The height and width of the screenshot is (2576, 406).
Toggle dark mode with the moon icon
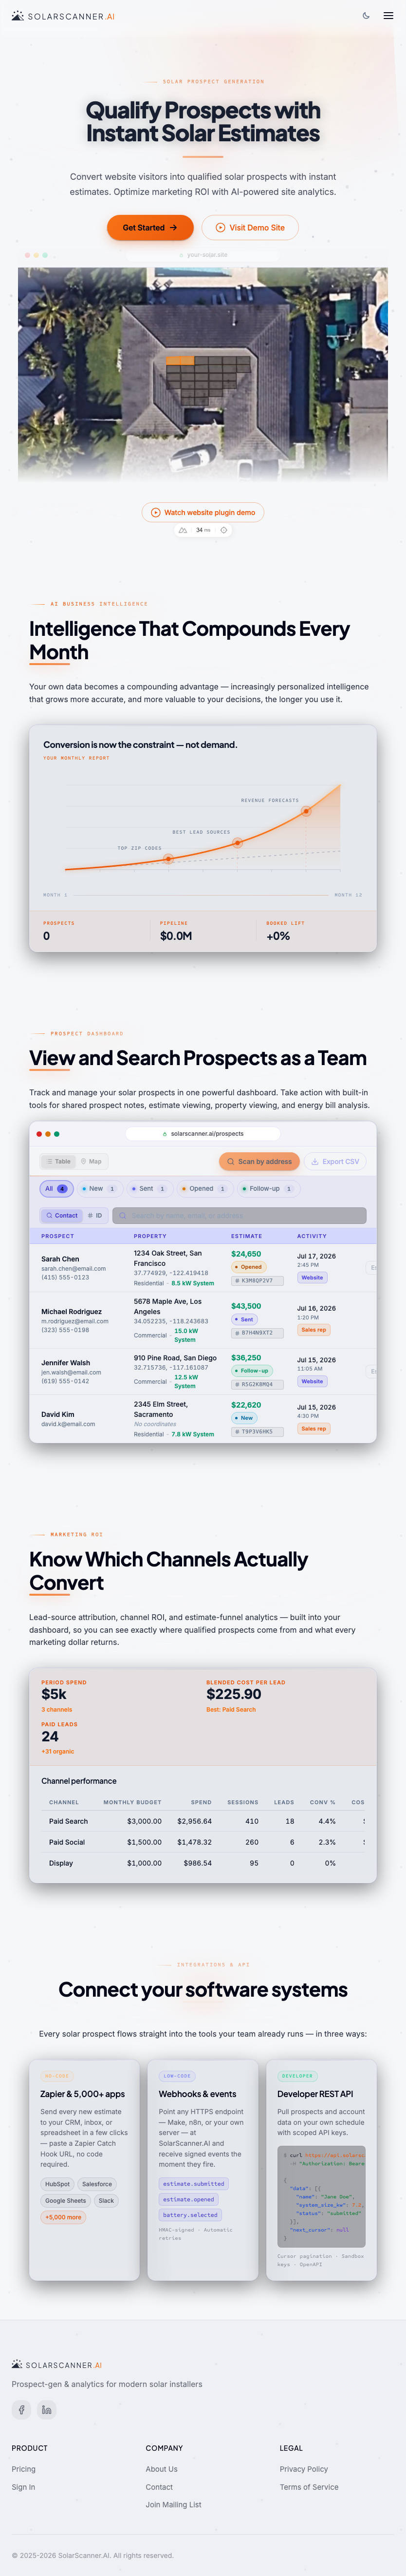tap(366, 16)
